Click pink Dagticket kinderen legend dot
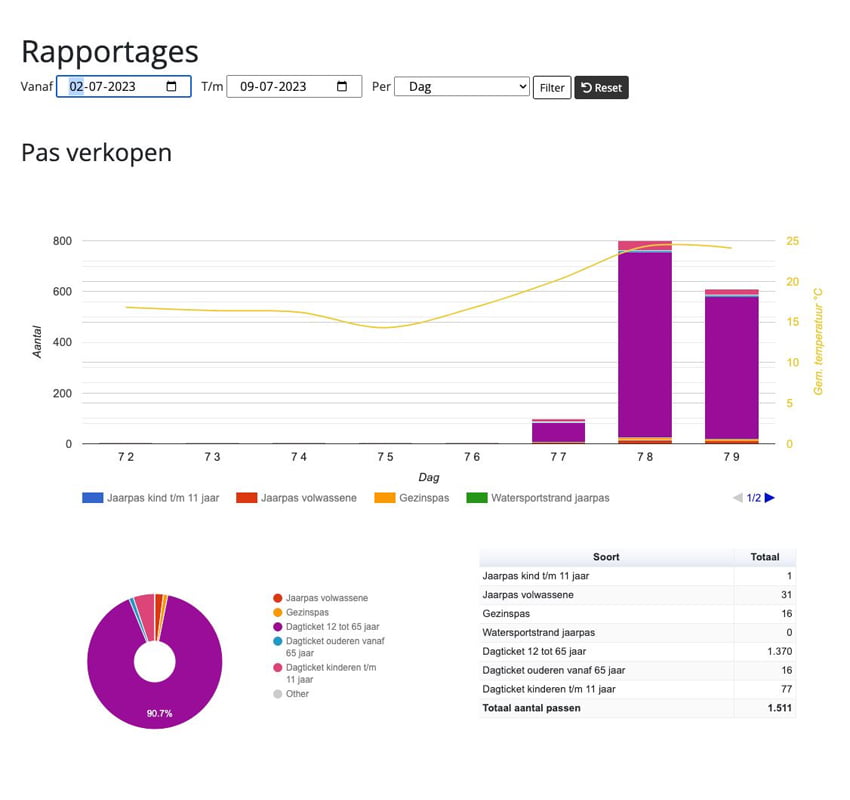850x800 pixels. coord(277,667)
